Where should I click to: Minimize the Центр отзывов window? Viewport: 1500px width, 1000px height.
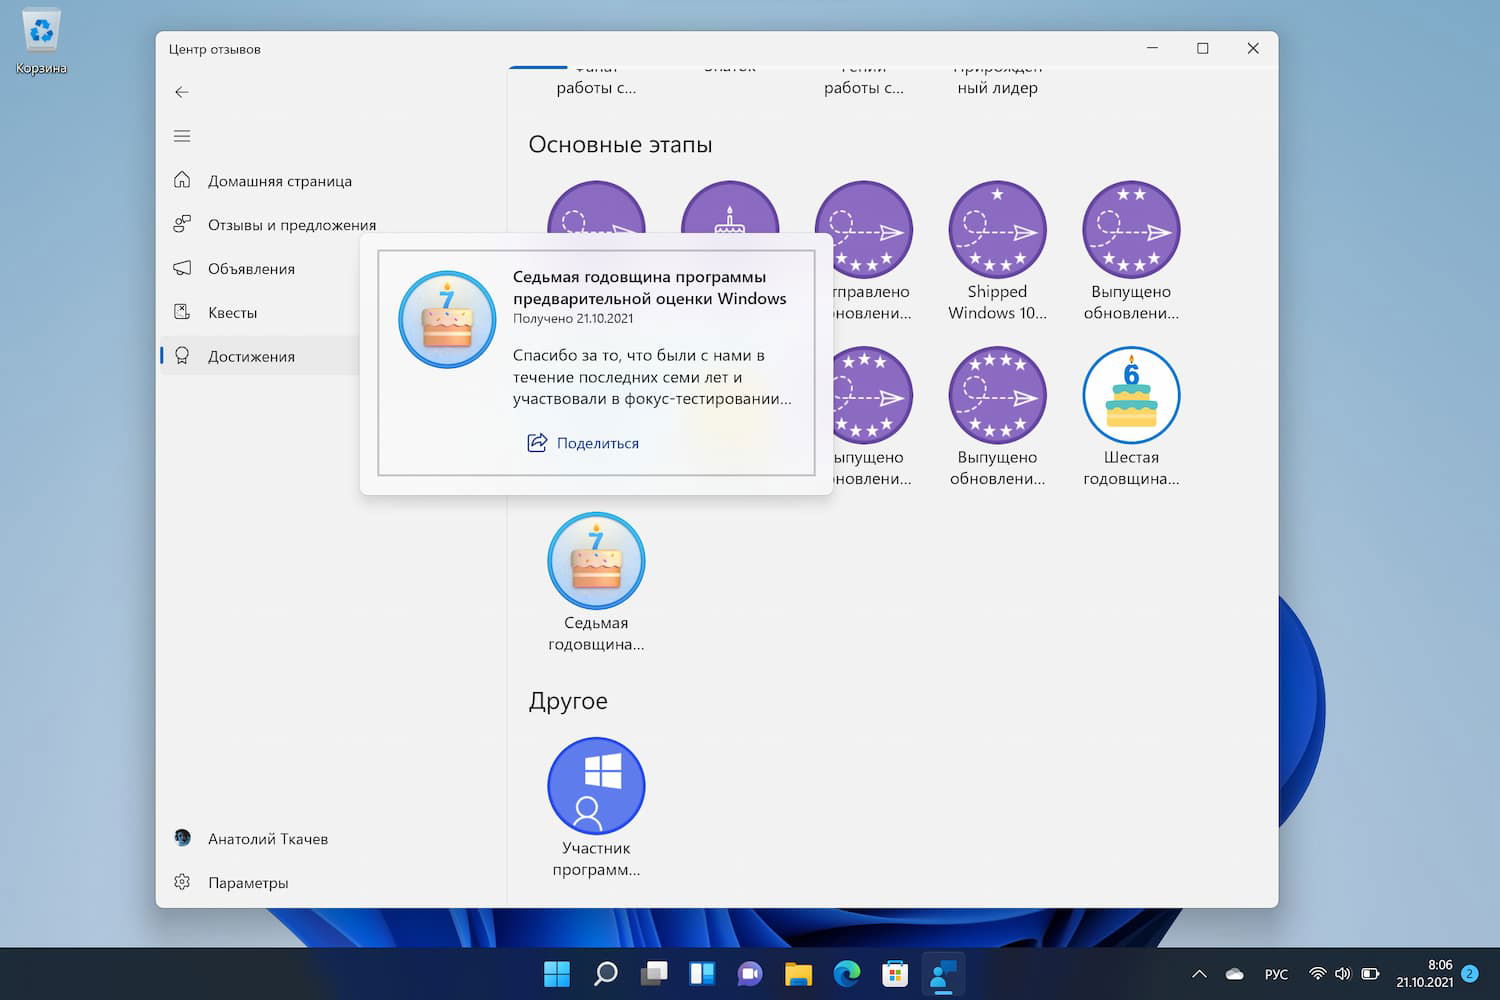click(1153, 48)
